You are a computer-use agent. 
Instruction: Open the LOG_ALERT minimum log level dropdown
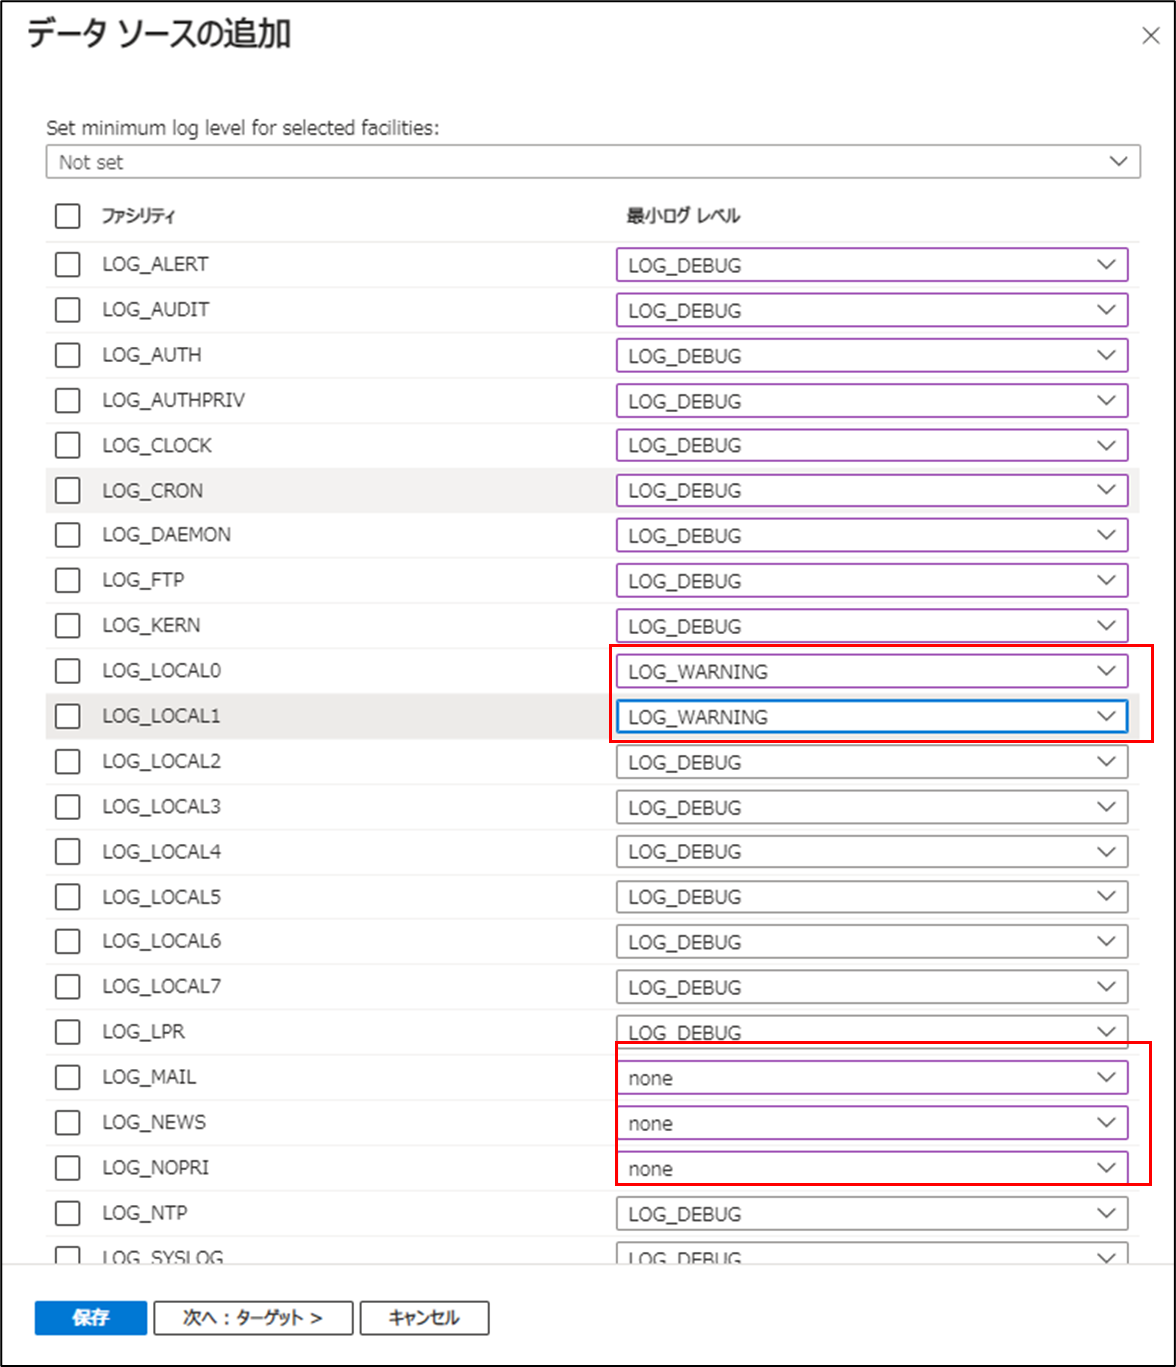point(871,264)
